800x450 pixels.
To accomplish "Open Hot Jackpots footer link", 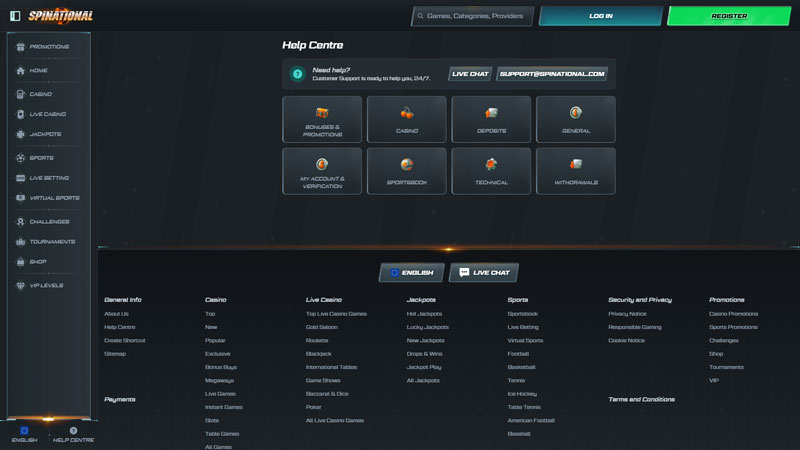I will [424, 314].
